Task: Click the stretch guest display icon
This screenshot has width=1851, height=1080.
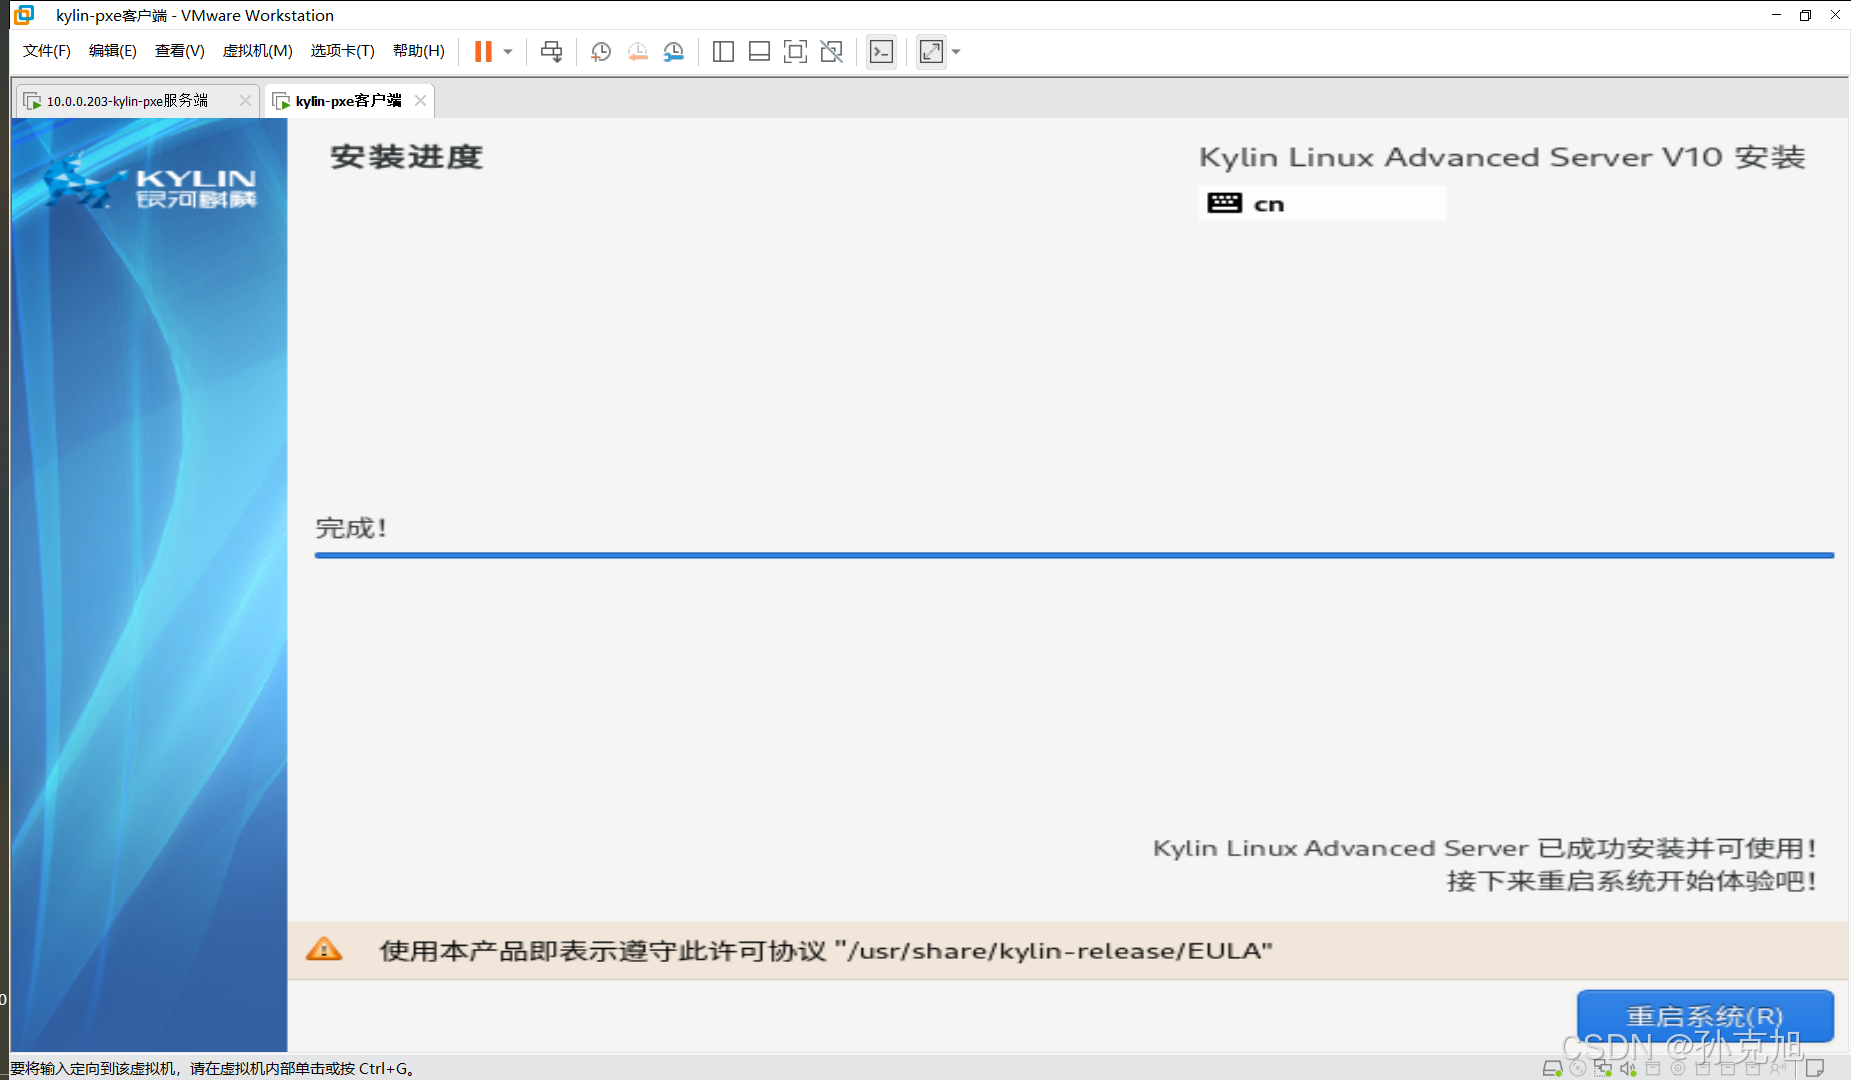Action: [x=931, y=52]
